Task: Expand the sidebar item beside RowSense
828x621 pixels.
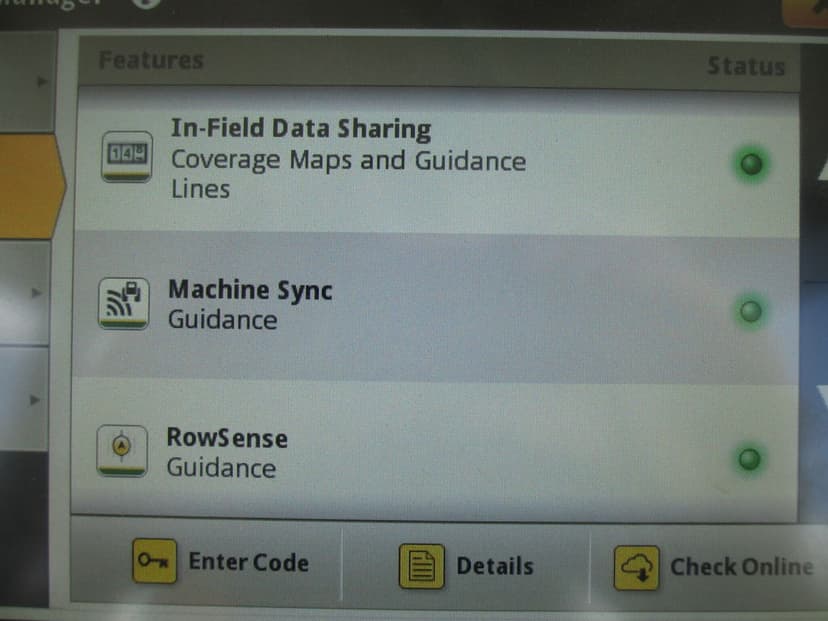Action: click(x=24, y=400)
